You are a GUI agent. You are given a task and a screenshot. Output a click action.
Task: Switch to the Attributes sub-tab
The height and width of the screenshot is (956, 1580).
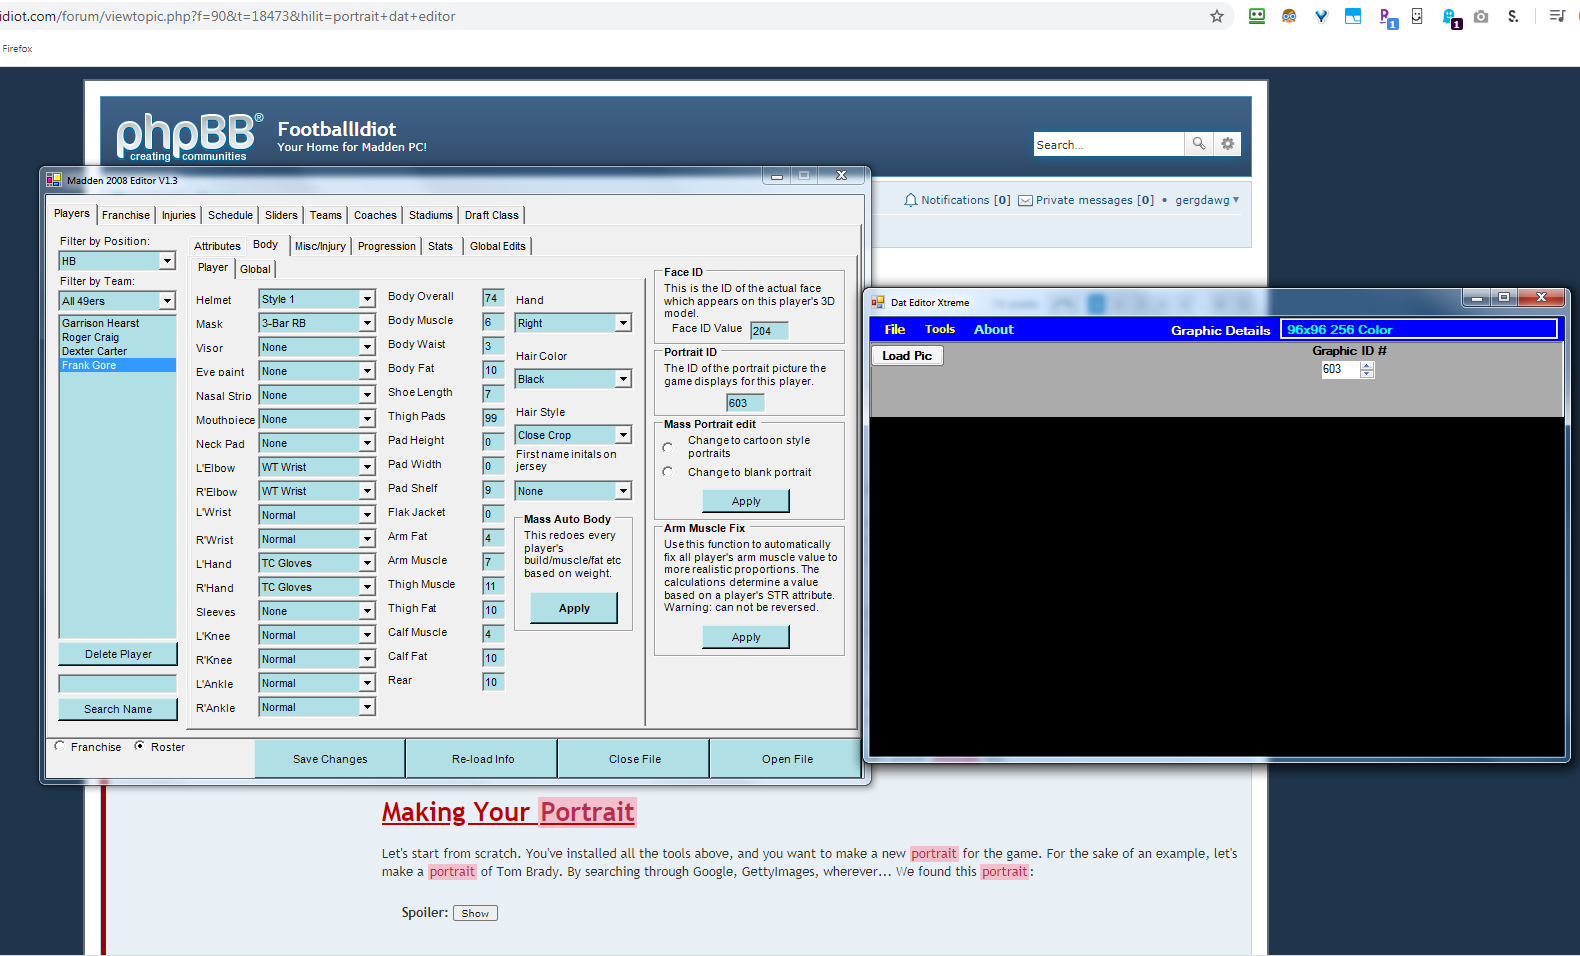[217, 246]
